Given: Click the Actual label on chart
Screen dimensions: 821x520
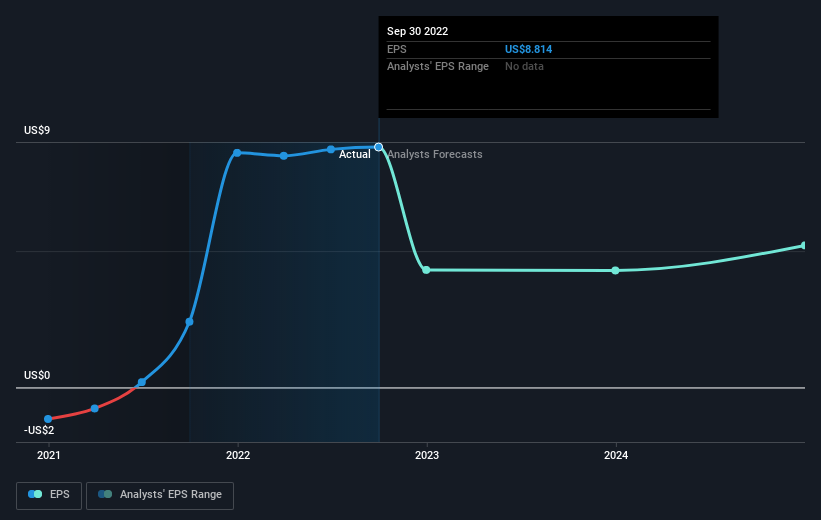Looking at the screenshot, I should point(354,154).
